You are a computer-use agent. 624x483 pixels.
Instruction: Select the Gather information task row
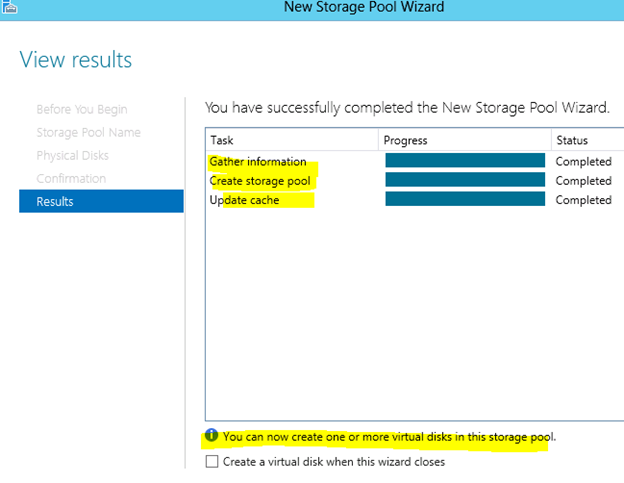click(415, 162)
